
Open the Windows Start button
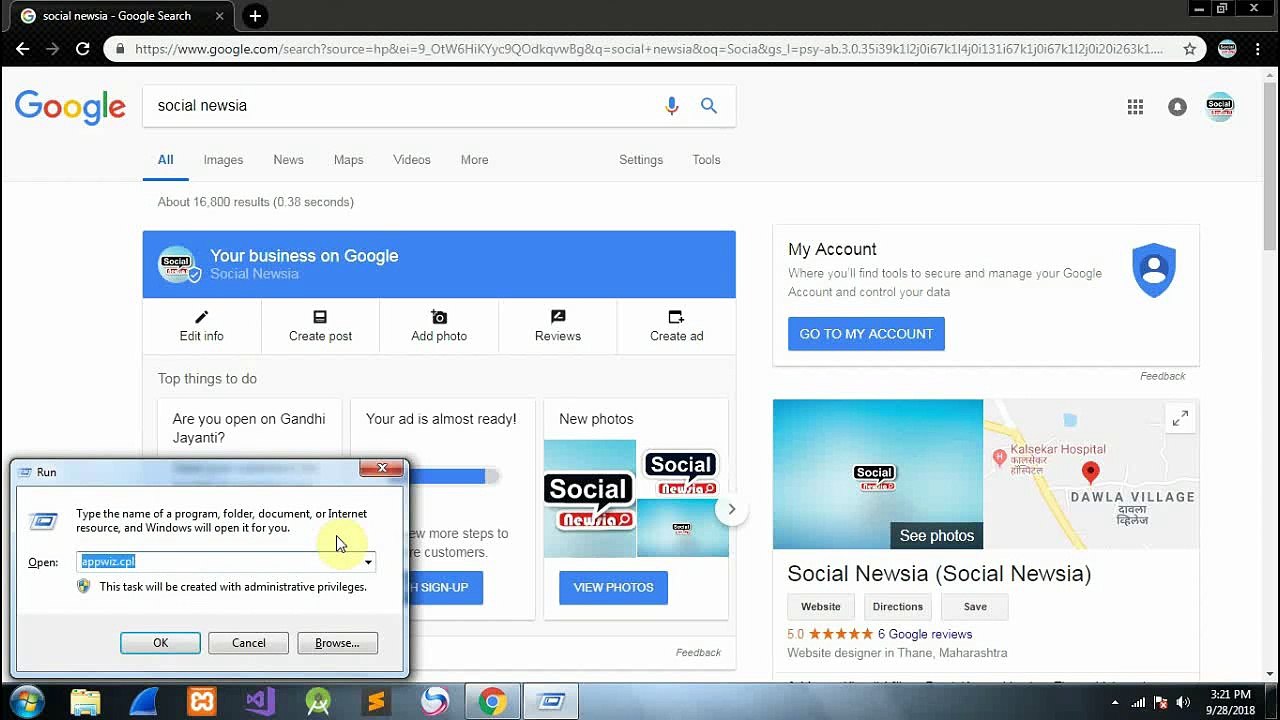point(27,702)
